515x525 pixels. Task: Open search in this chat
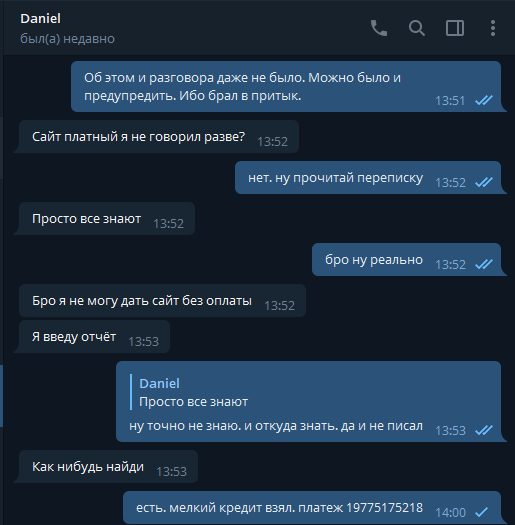[x=417, y=28]
